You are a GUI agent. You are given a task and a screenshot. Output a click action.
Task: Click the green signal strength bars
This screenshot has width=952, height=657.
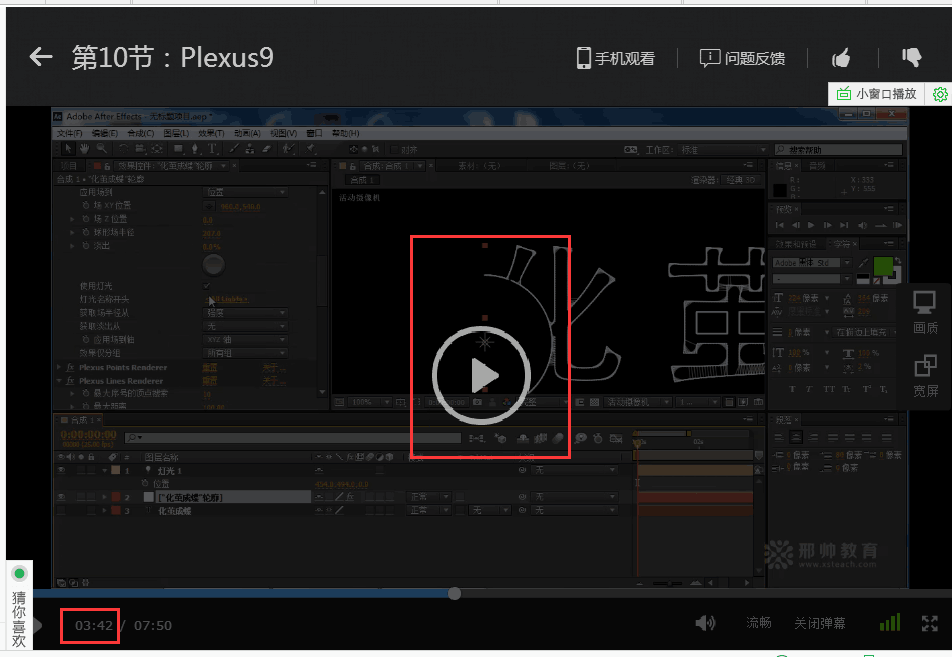889,623
